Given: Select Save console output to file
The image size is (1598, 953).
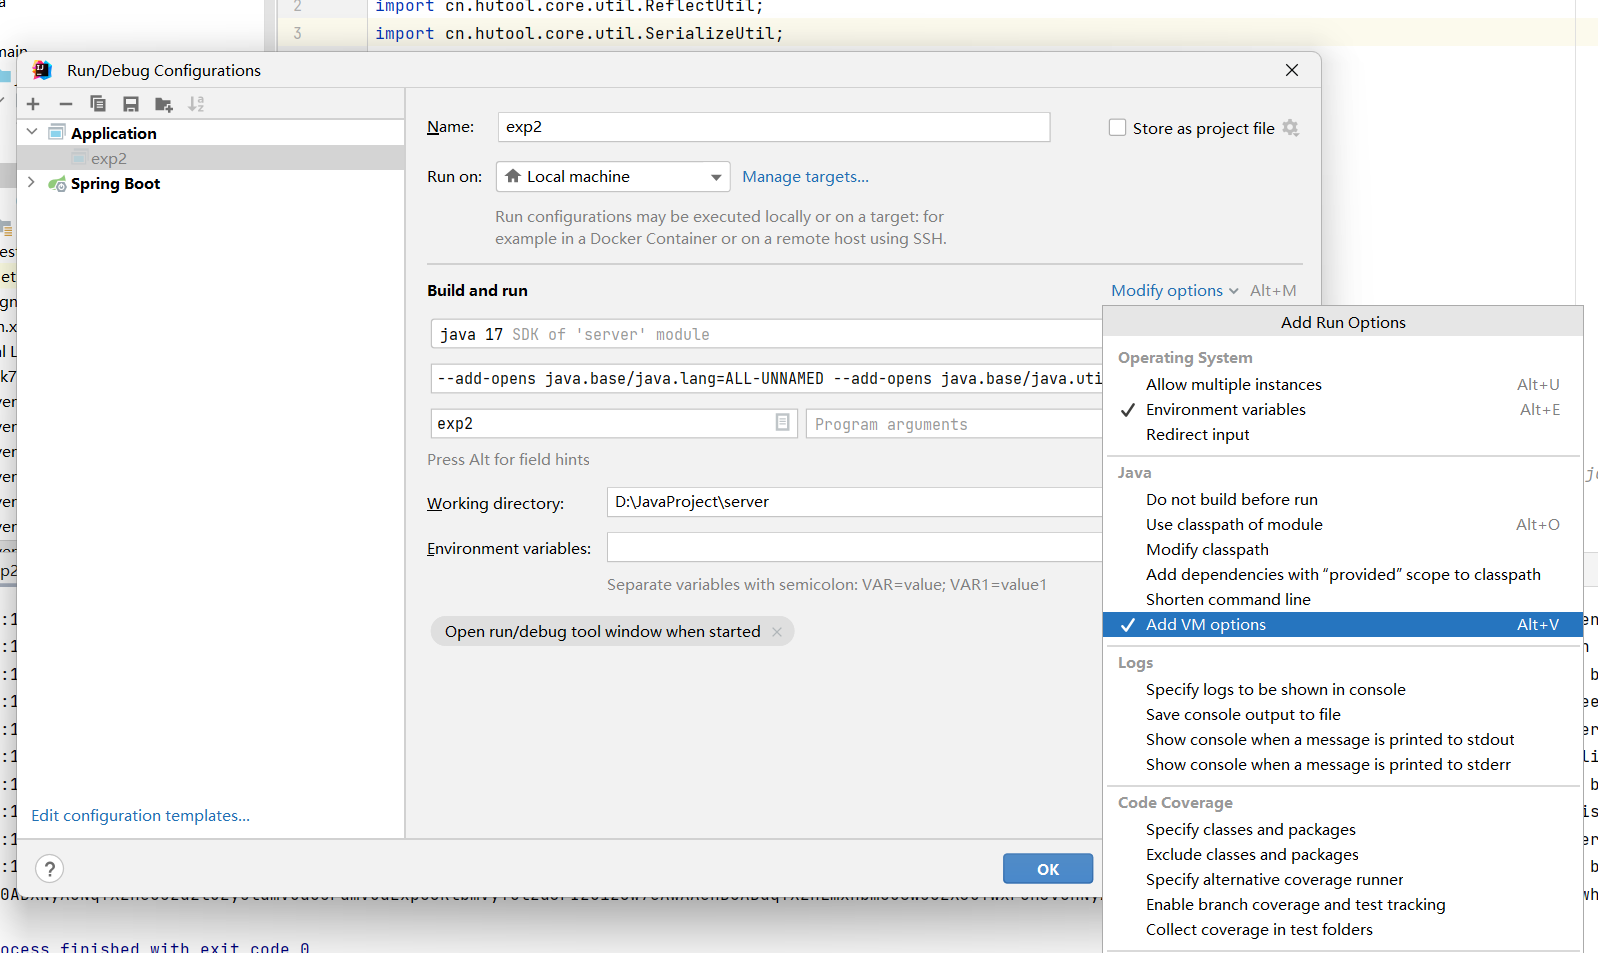Looking at the screenshot, I should (x=1342, y=715).
